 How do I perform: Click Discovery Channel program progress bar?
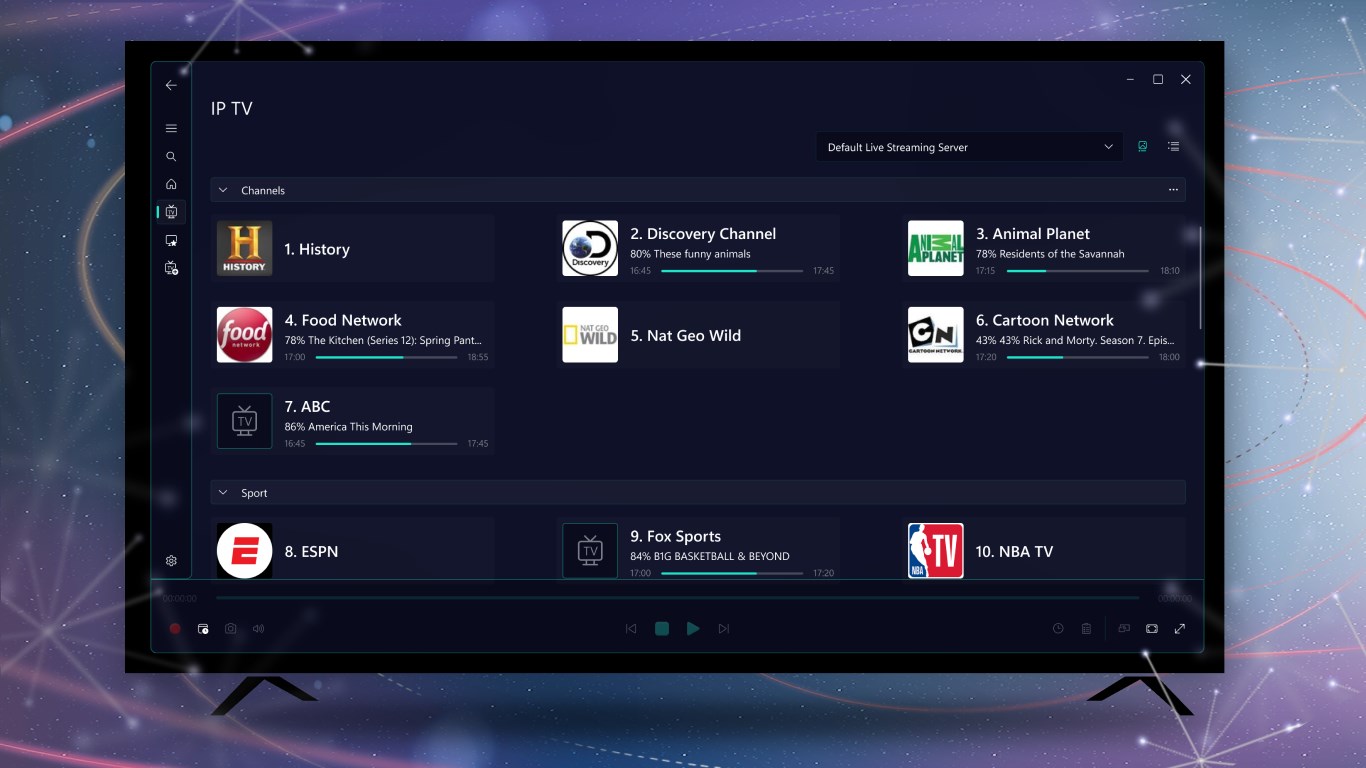coord(732,271)
